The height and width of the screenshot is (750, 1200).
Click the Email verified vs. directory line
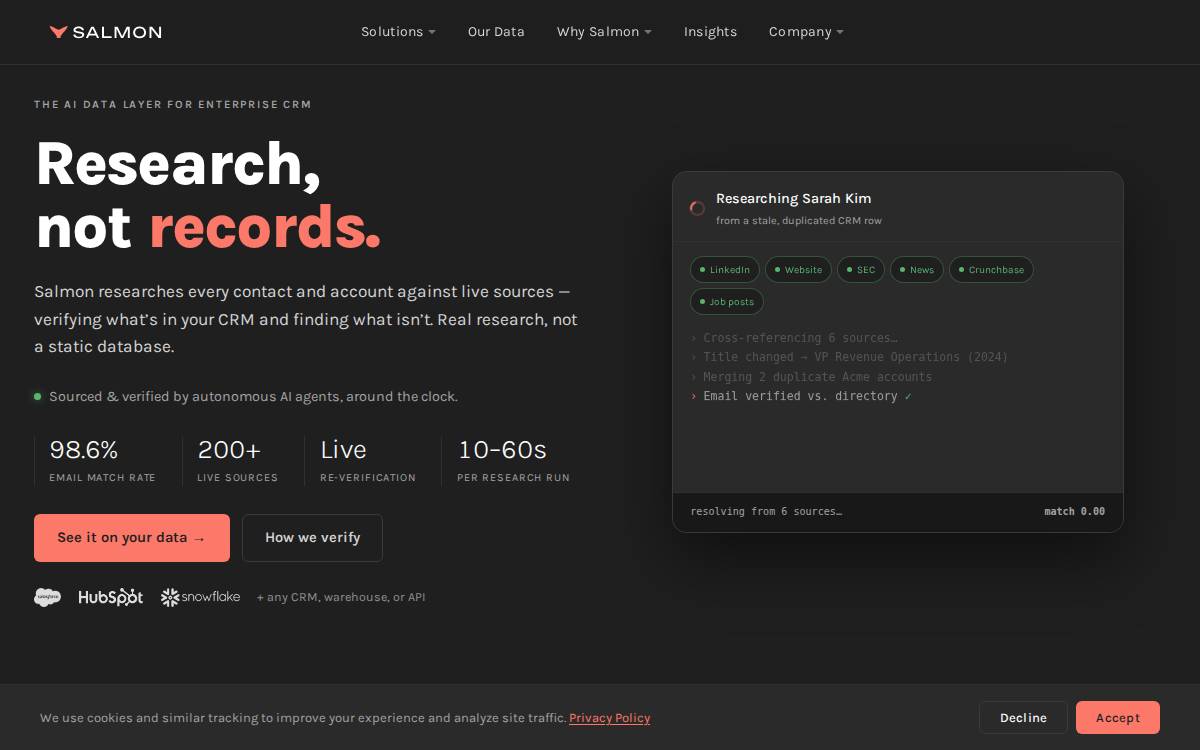801,396
